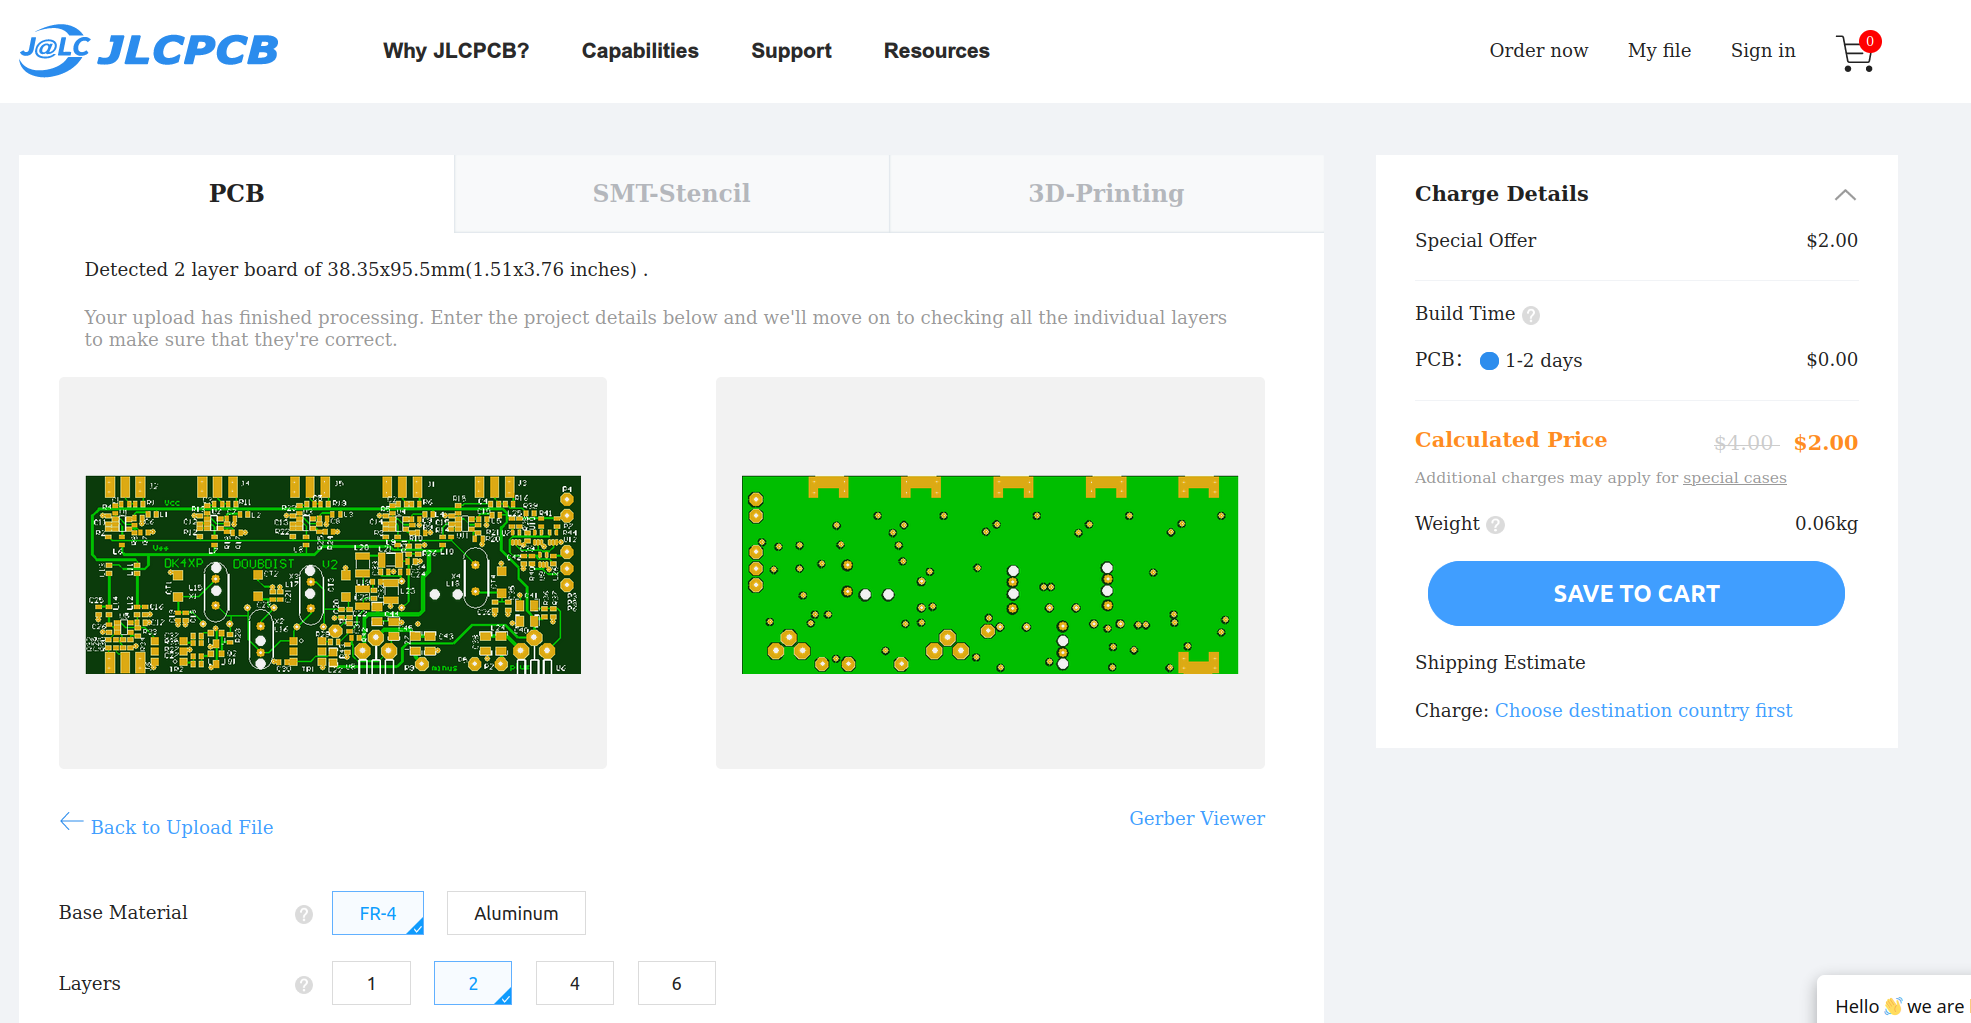The image size is (1971, 1023).
Task: Switch to the SMT-Stencil tab
Action: [x=671, y=193]
